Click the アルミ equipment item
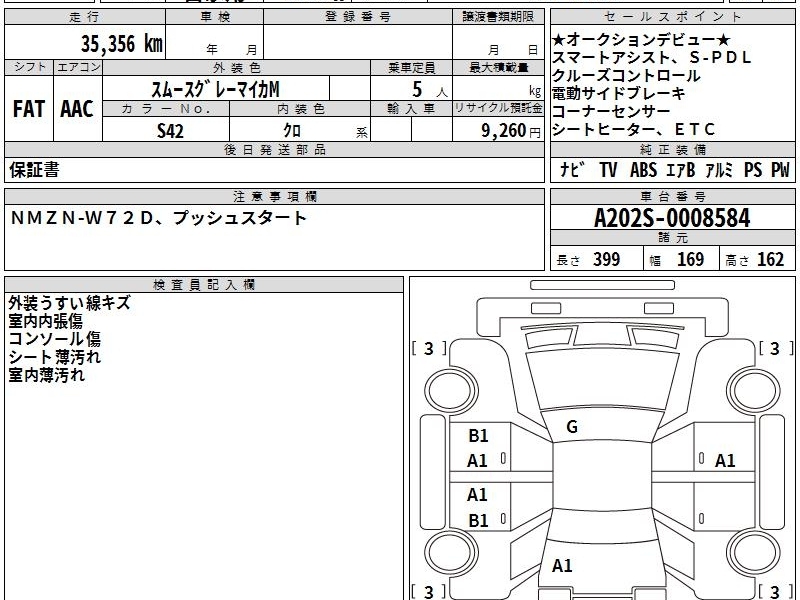The image size is (800, 600). 719,169
